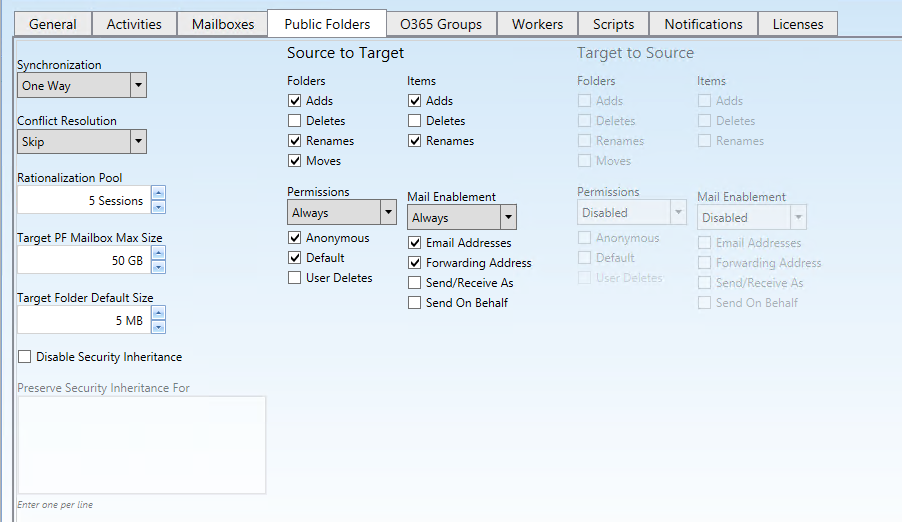Decrease Target Folder Default Size value

point(158,327)
